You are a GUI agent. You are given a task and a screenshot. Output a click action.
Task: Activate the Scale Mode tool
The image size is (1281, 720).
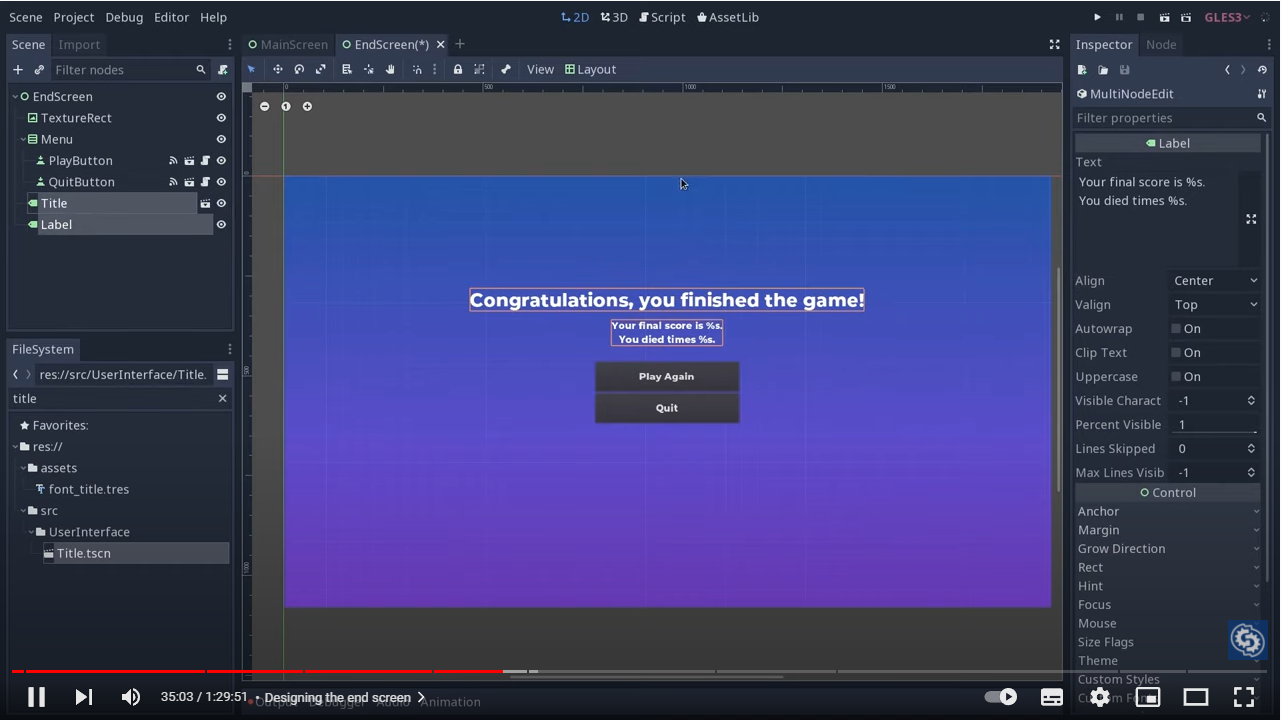(320, 69)
